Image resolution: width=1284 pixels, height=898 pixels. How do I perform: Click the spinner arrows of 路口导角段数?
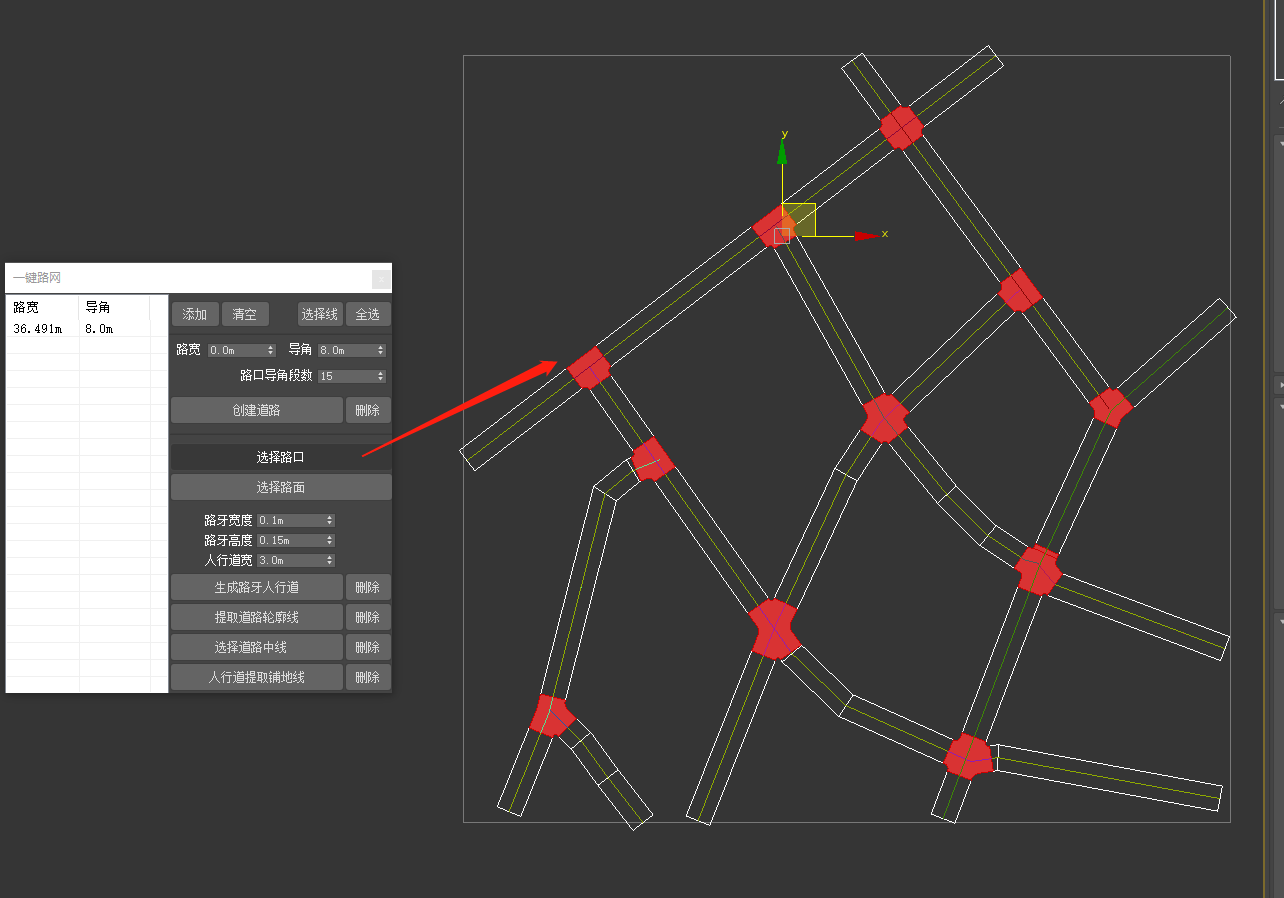[381, 376]
